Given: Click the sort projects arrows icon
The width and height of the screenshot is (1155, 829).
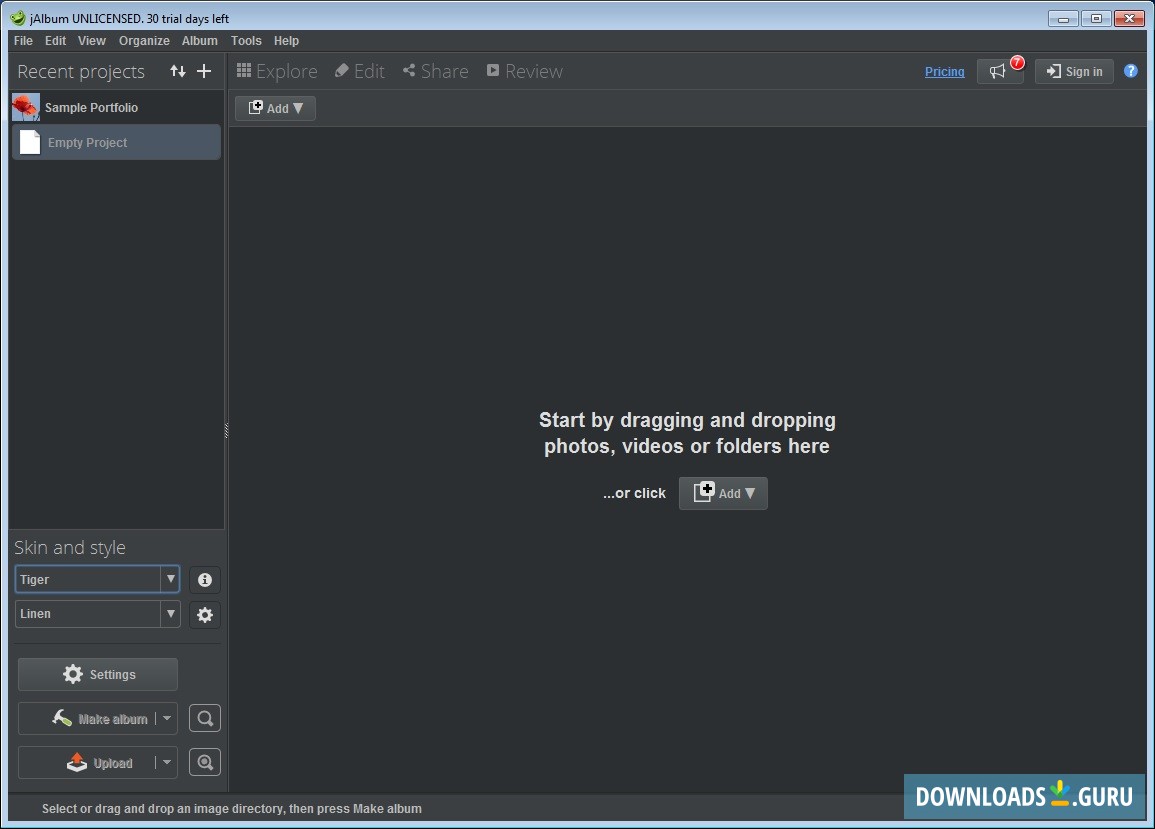Looking at the screenshot, I should pyautogui.click(x=178, y=71).
